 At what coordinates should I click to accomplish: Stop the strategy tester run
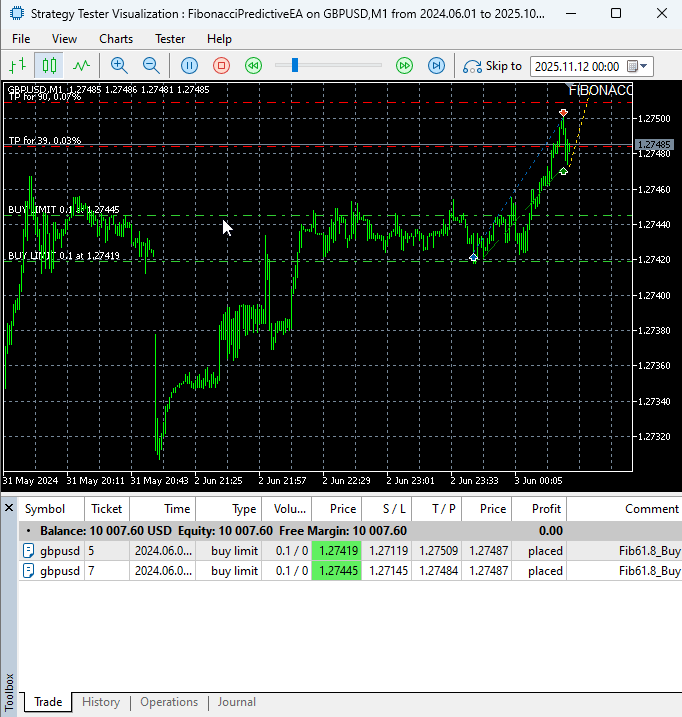(x=222, y=66)
